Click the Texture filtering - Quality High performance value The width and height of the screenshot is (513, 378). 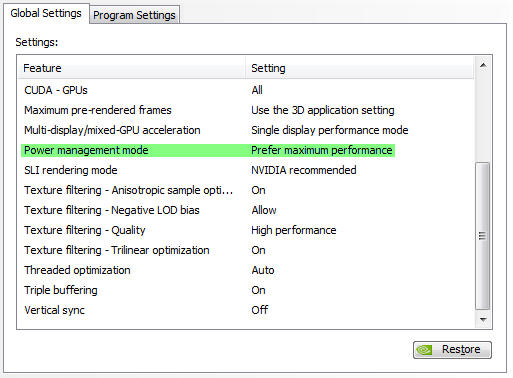[x=294, y=230]
